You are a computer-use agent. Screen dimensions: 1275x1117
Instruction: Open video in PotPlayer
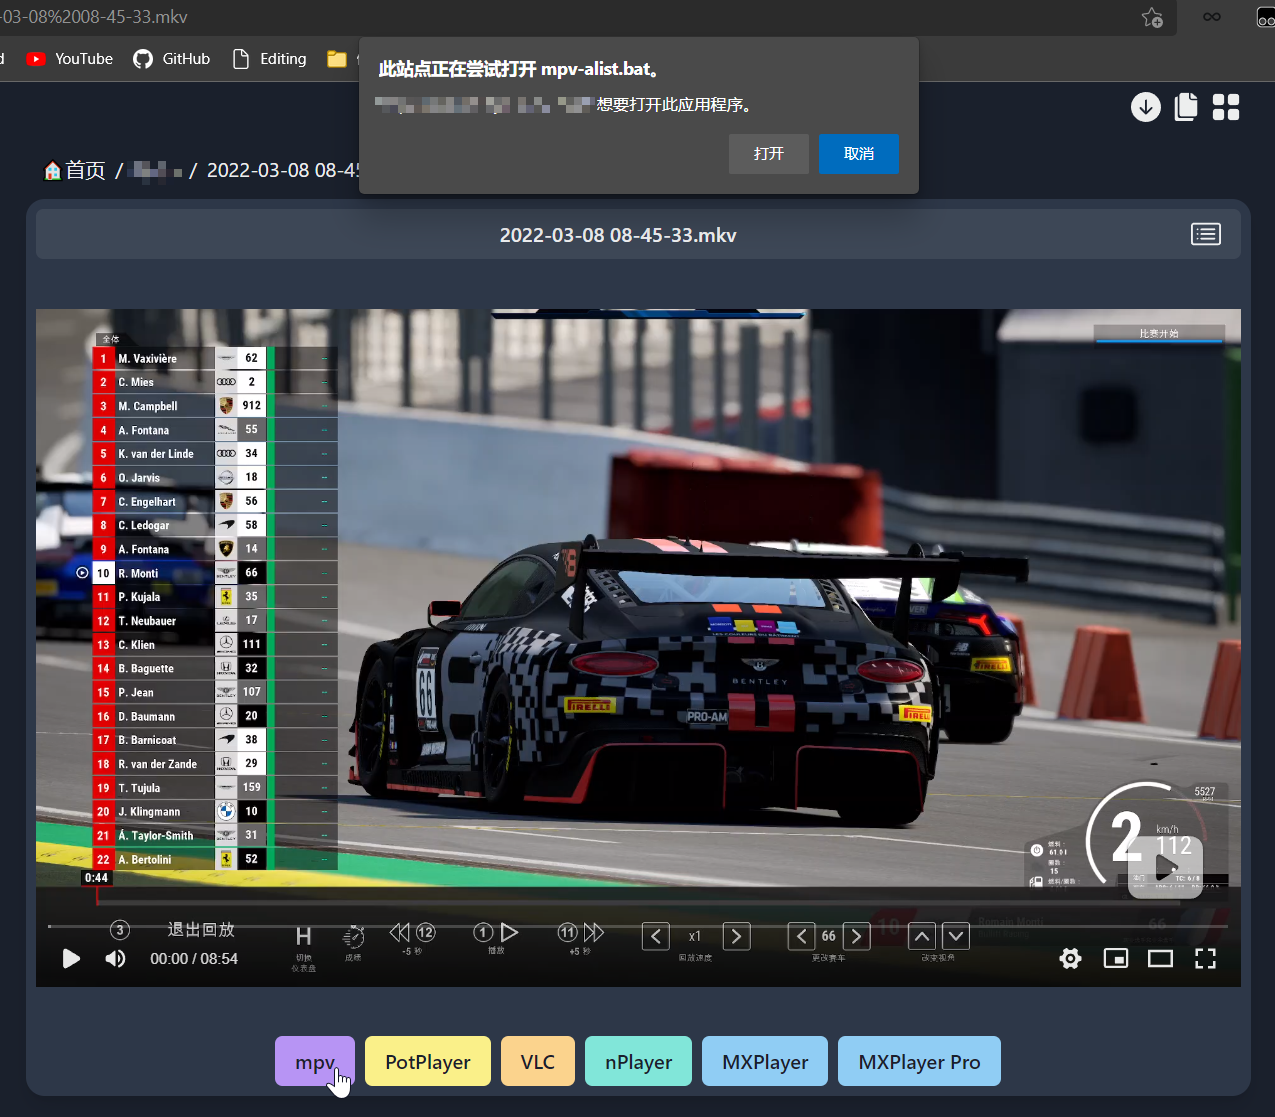(x=427, y=1062)
